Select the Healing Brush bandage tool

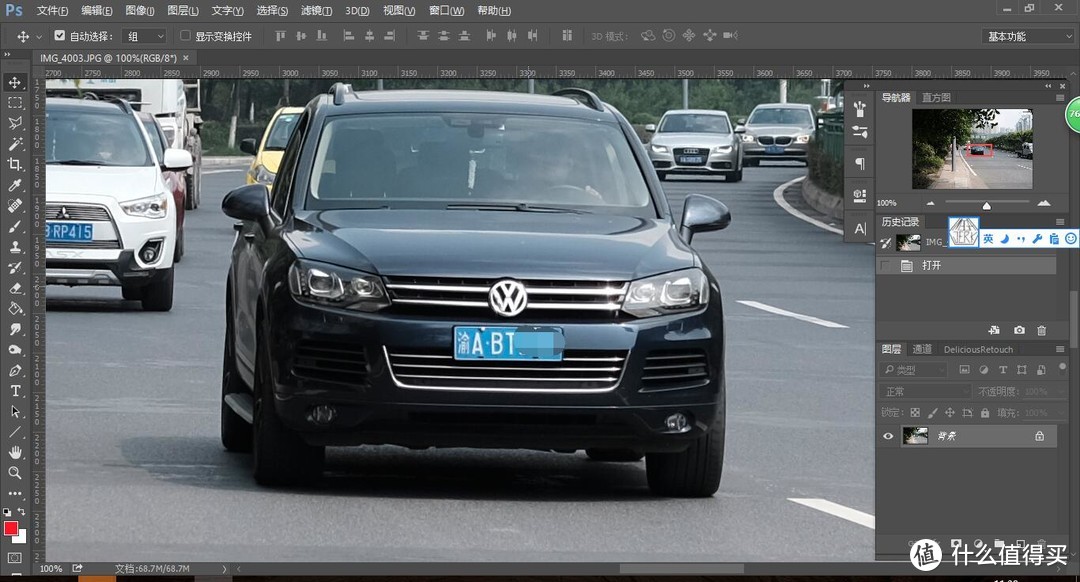[14, 205]
